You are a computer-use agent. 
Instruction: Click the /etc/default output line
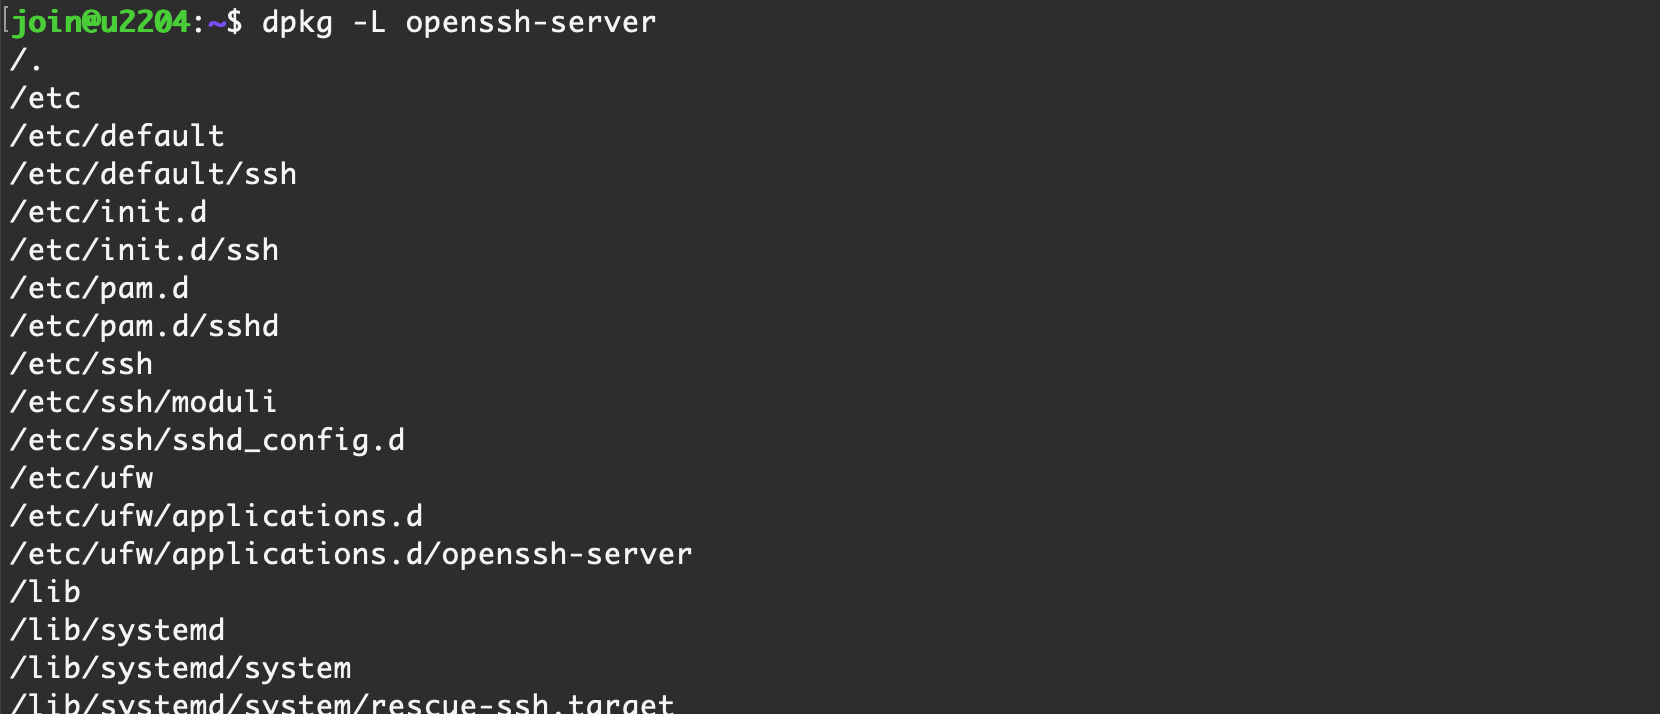(117, 136)
